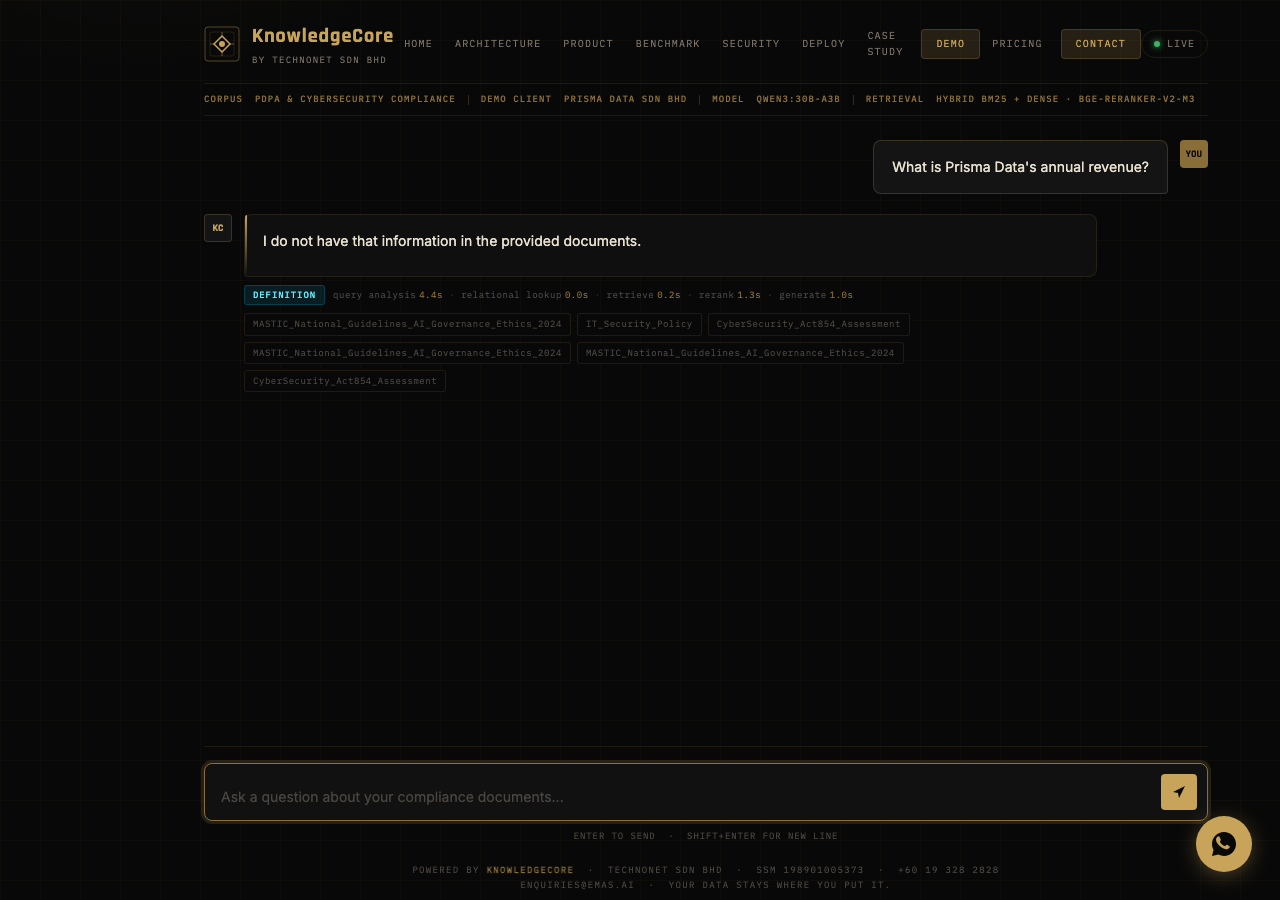Click "PRISMA DATA SDN BHD" demo client label
Screen dimensions: 1280x900
pyautogui.click(x=625, y=99)
